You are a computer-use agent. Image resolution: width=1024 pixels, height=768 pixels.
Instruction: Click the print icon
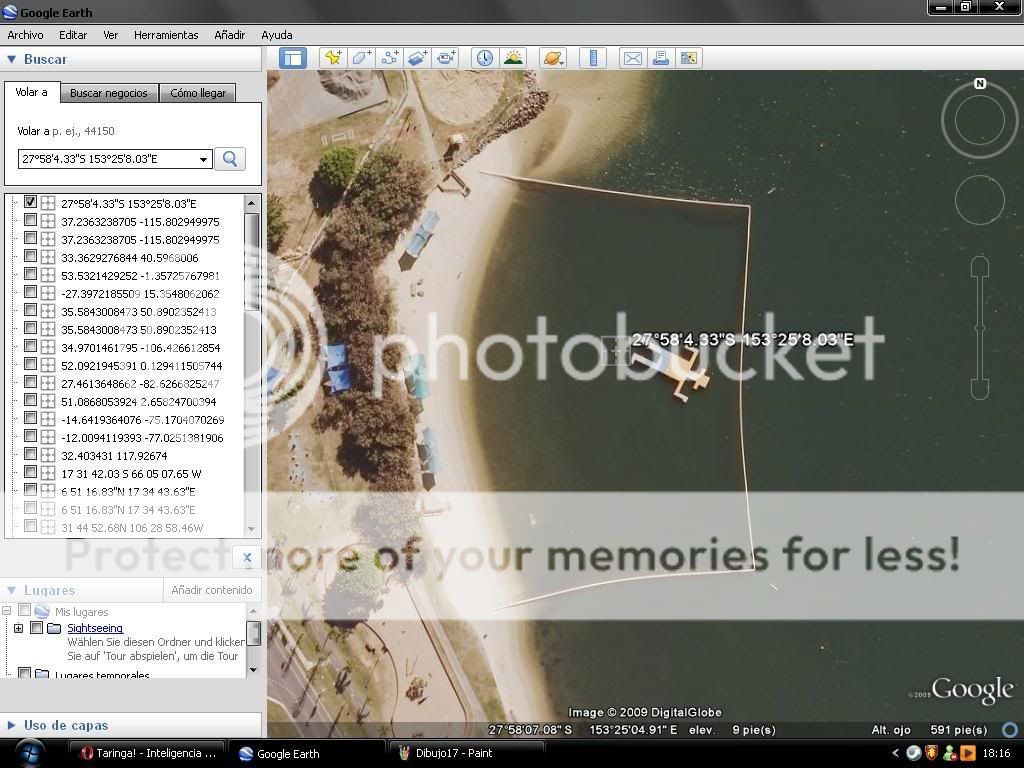pos(660,58)
